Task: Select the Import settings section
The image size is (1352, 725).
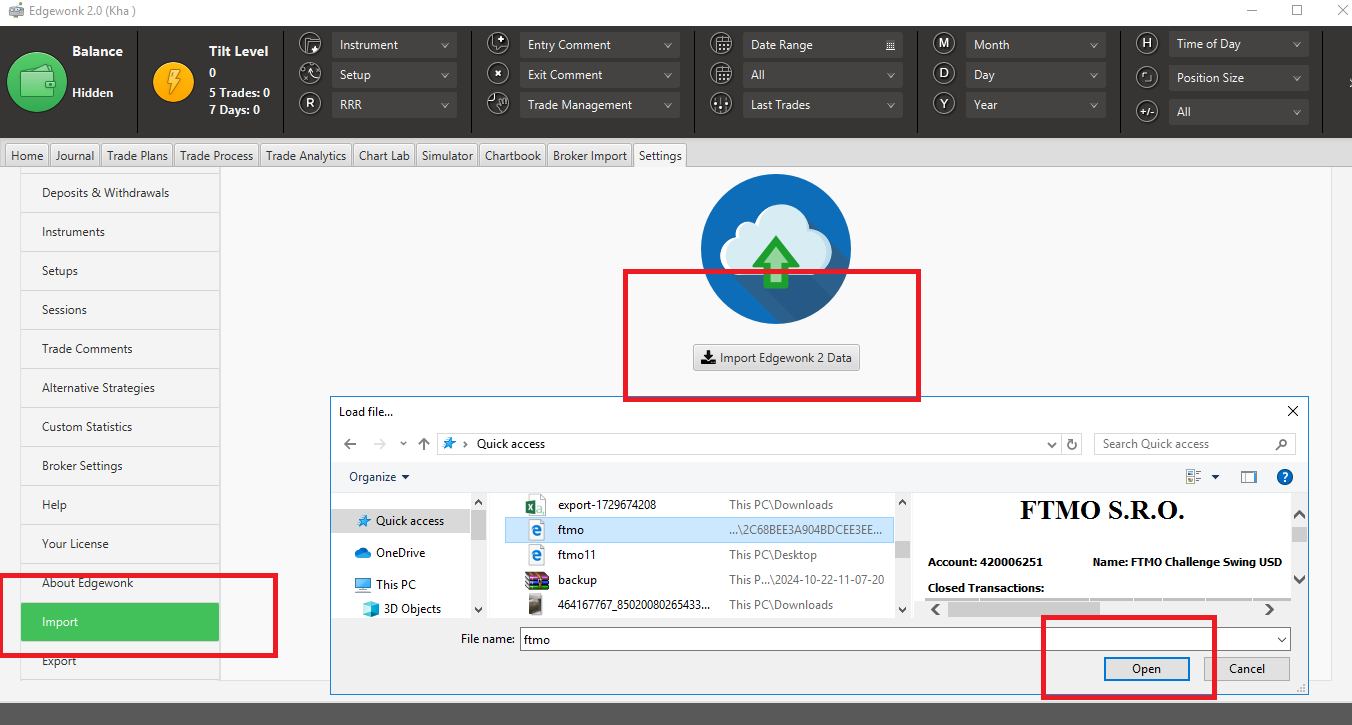Action: (x=120, y=622)
